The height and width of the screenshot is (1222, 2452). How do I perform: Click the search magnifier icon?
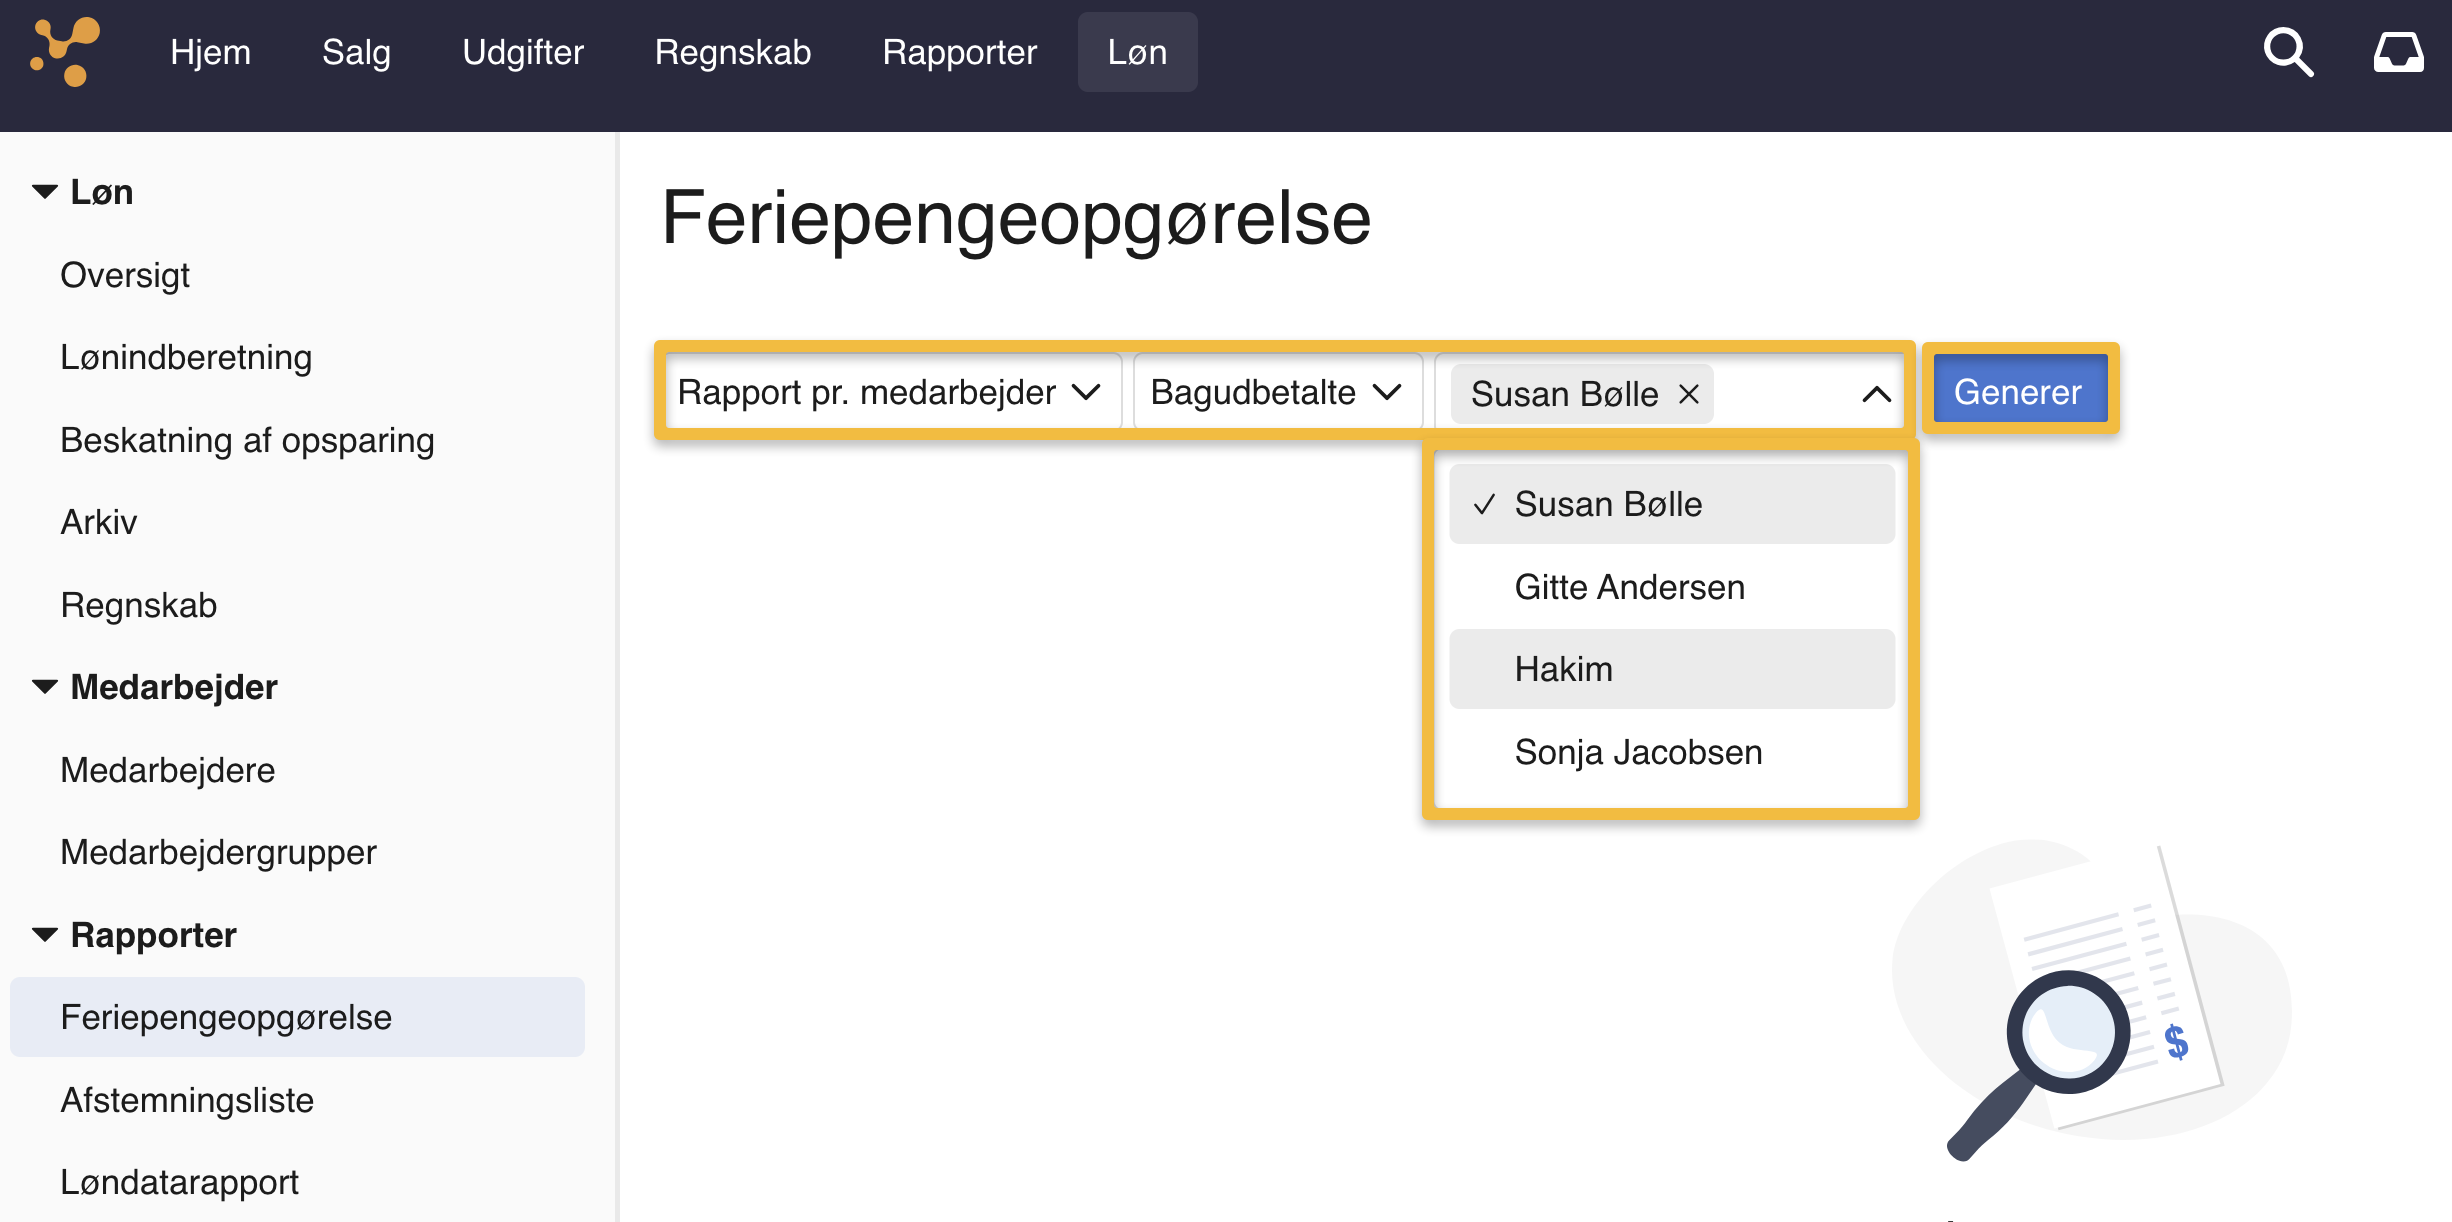click(2288, 52)
